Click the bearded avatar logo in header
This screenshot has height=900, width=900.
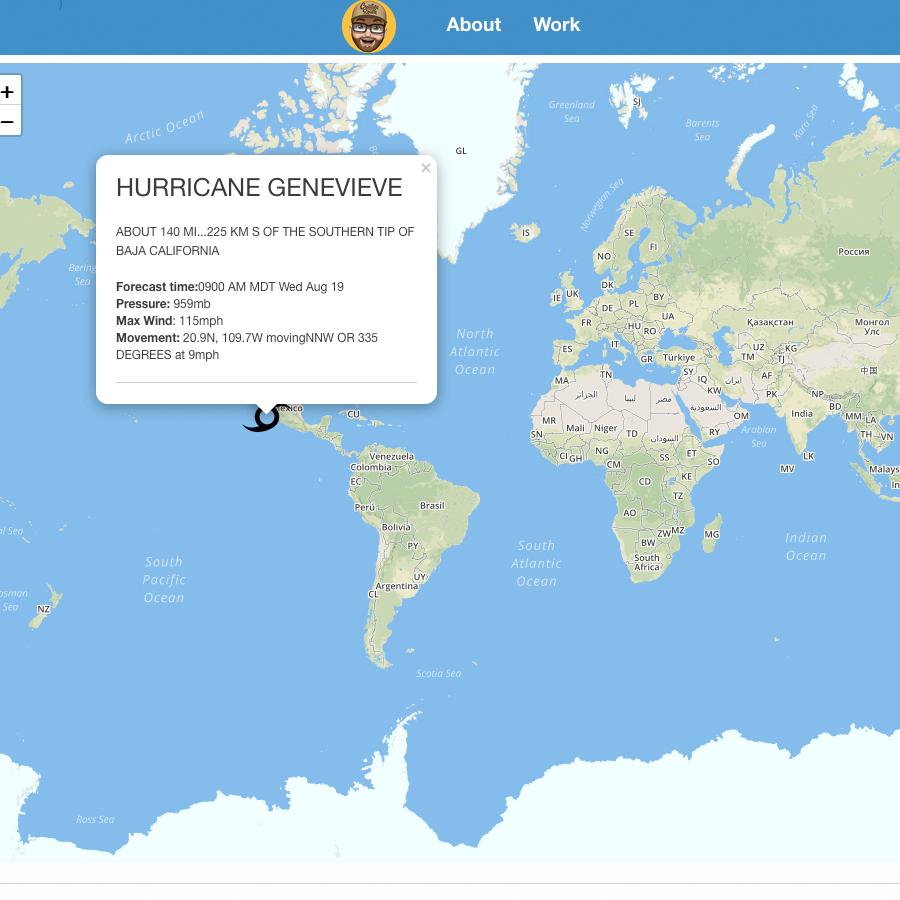[x=369, y=26]
